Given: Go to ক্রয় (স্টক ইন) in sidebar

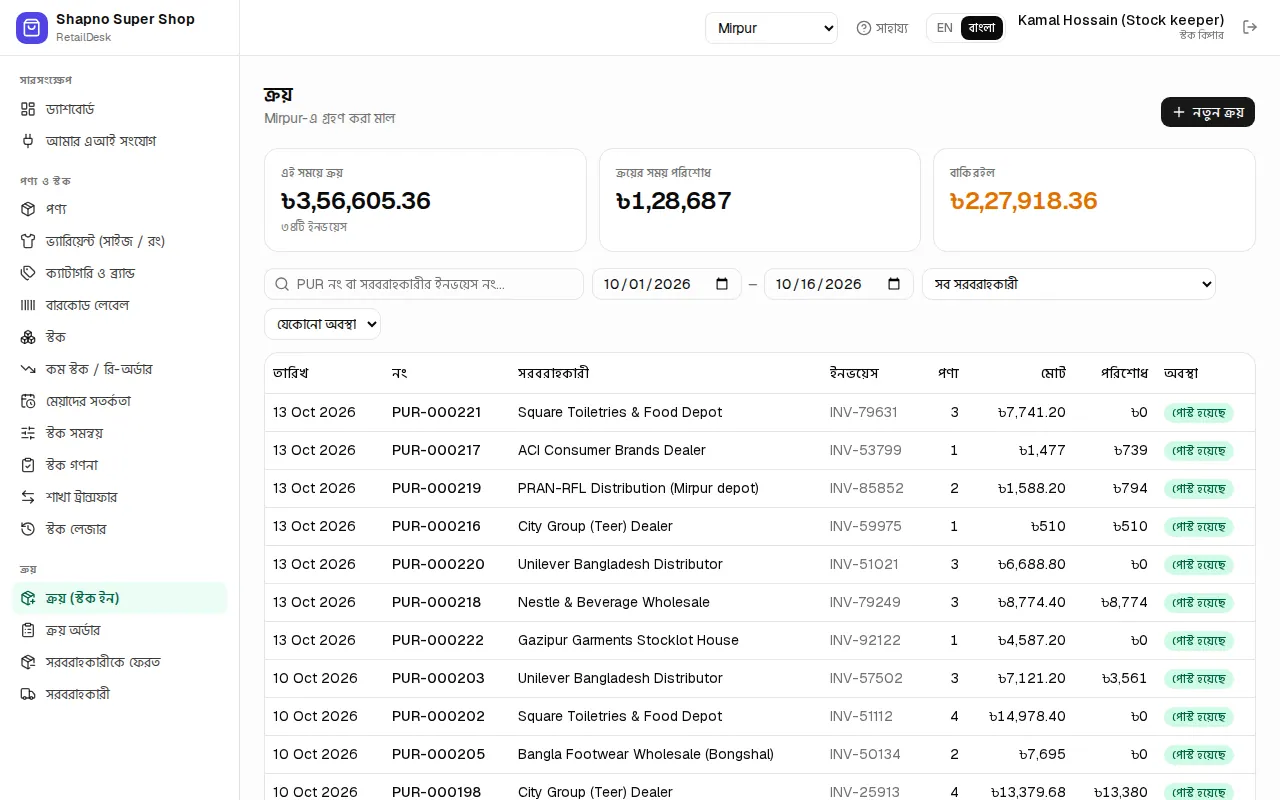Looking at the screenshot, I should pyautogui.click(x=120, y=598).
